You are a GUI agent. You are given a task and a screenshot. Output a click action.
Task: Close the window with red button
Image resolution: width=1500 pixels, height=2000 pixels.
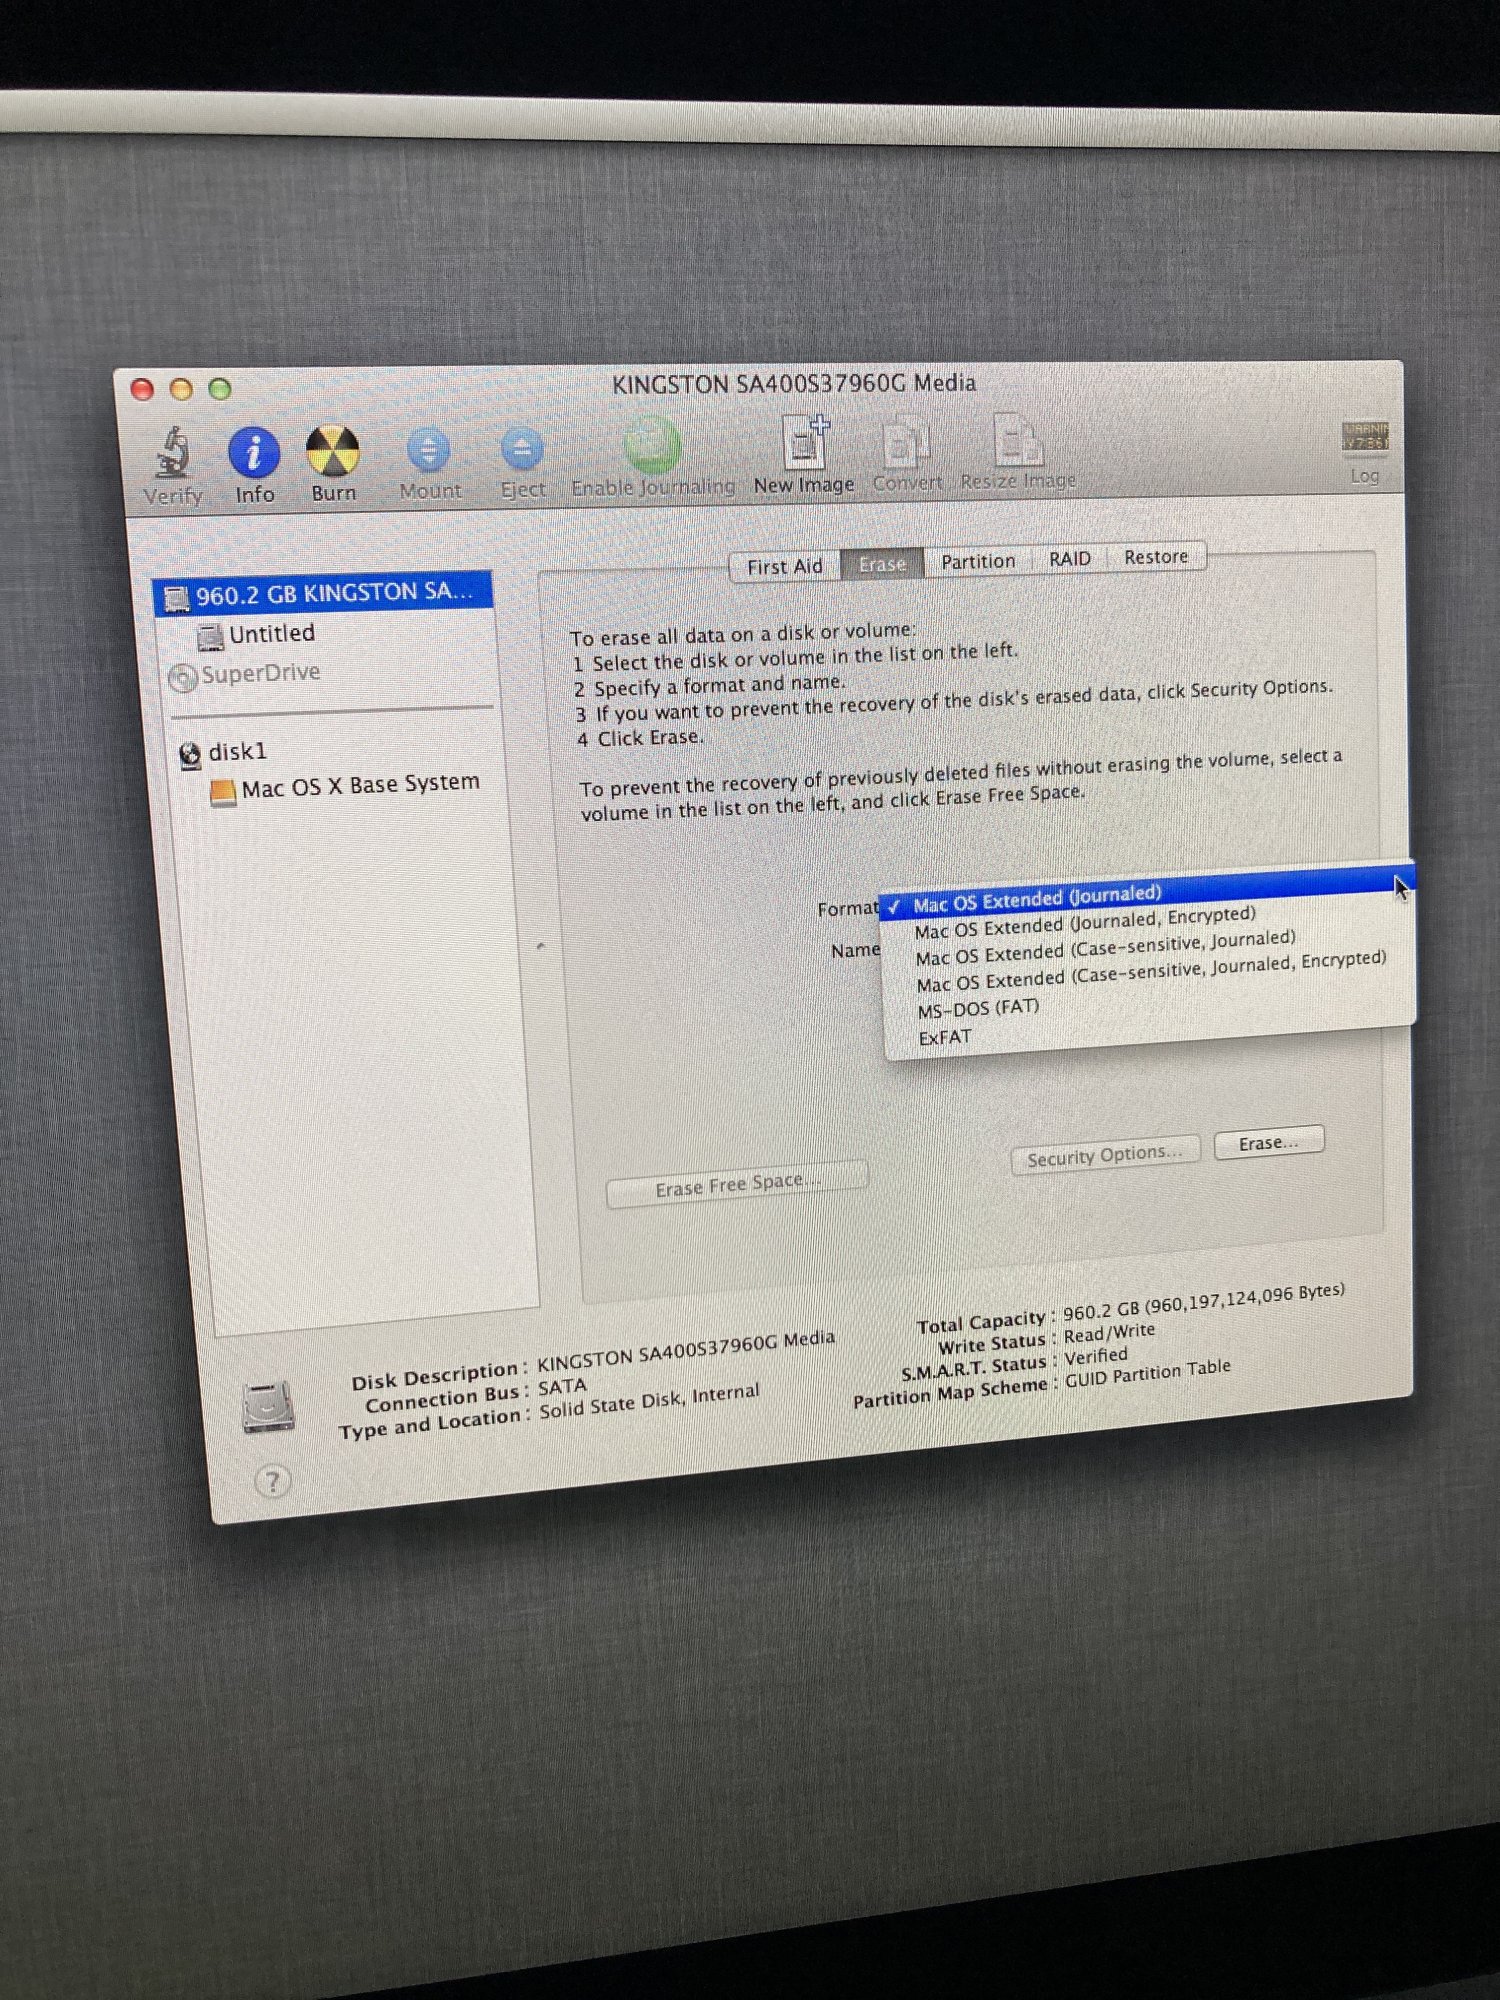142,389
